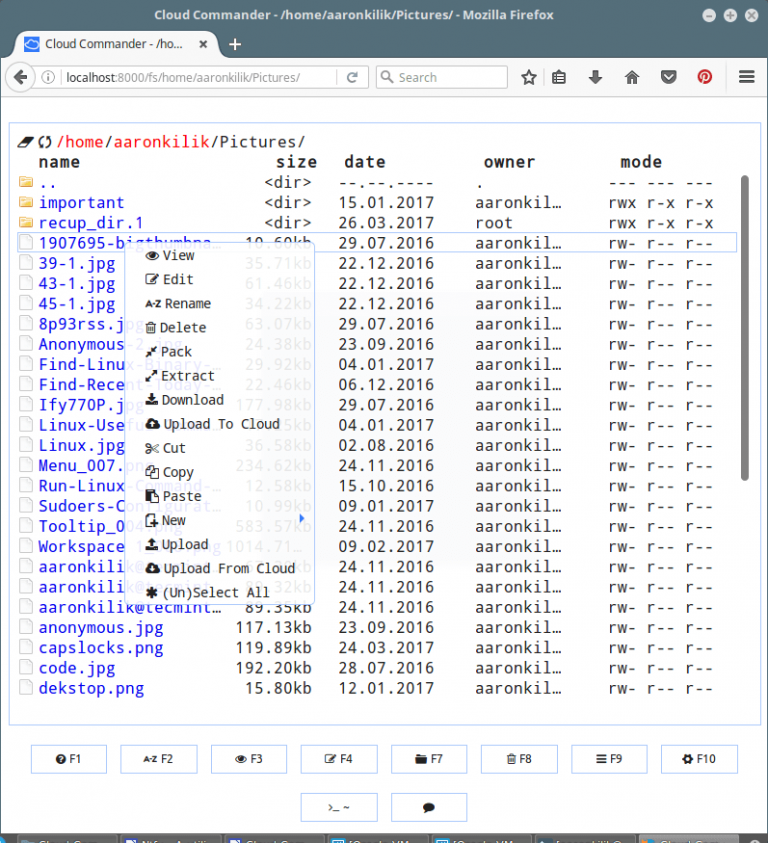
Task: Choose Upload To Cloud menu entry
Action: [x=220, y=424]
